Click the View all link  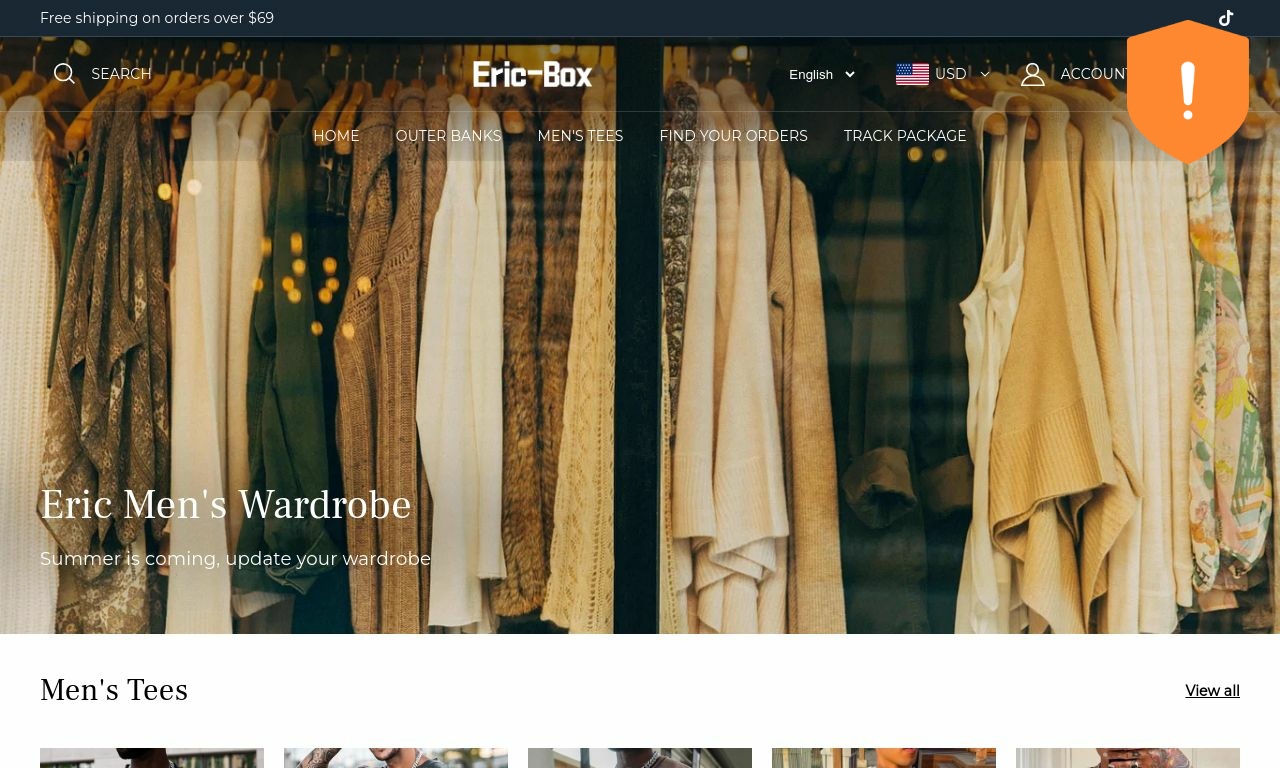1212,690
